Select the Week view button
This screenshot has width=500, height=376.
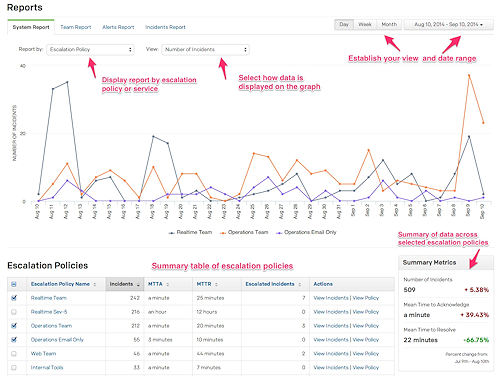pos(365,24)
